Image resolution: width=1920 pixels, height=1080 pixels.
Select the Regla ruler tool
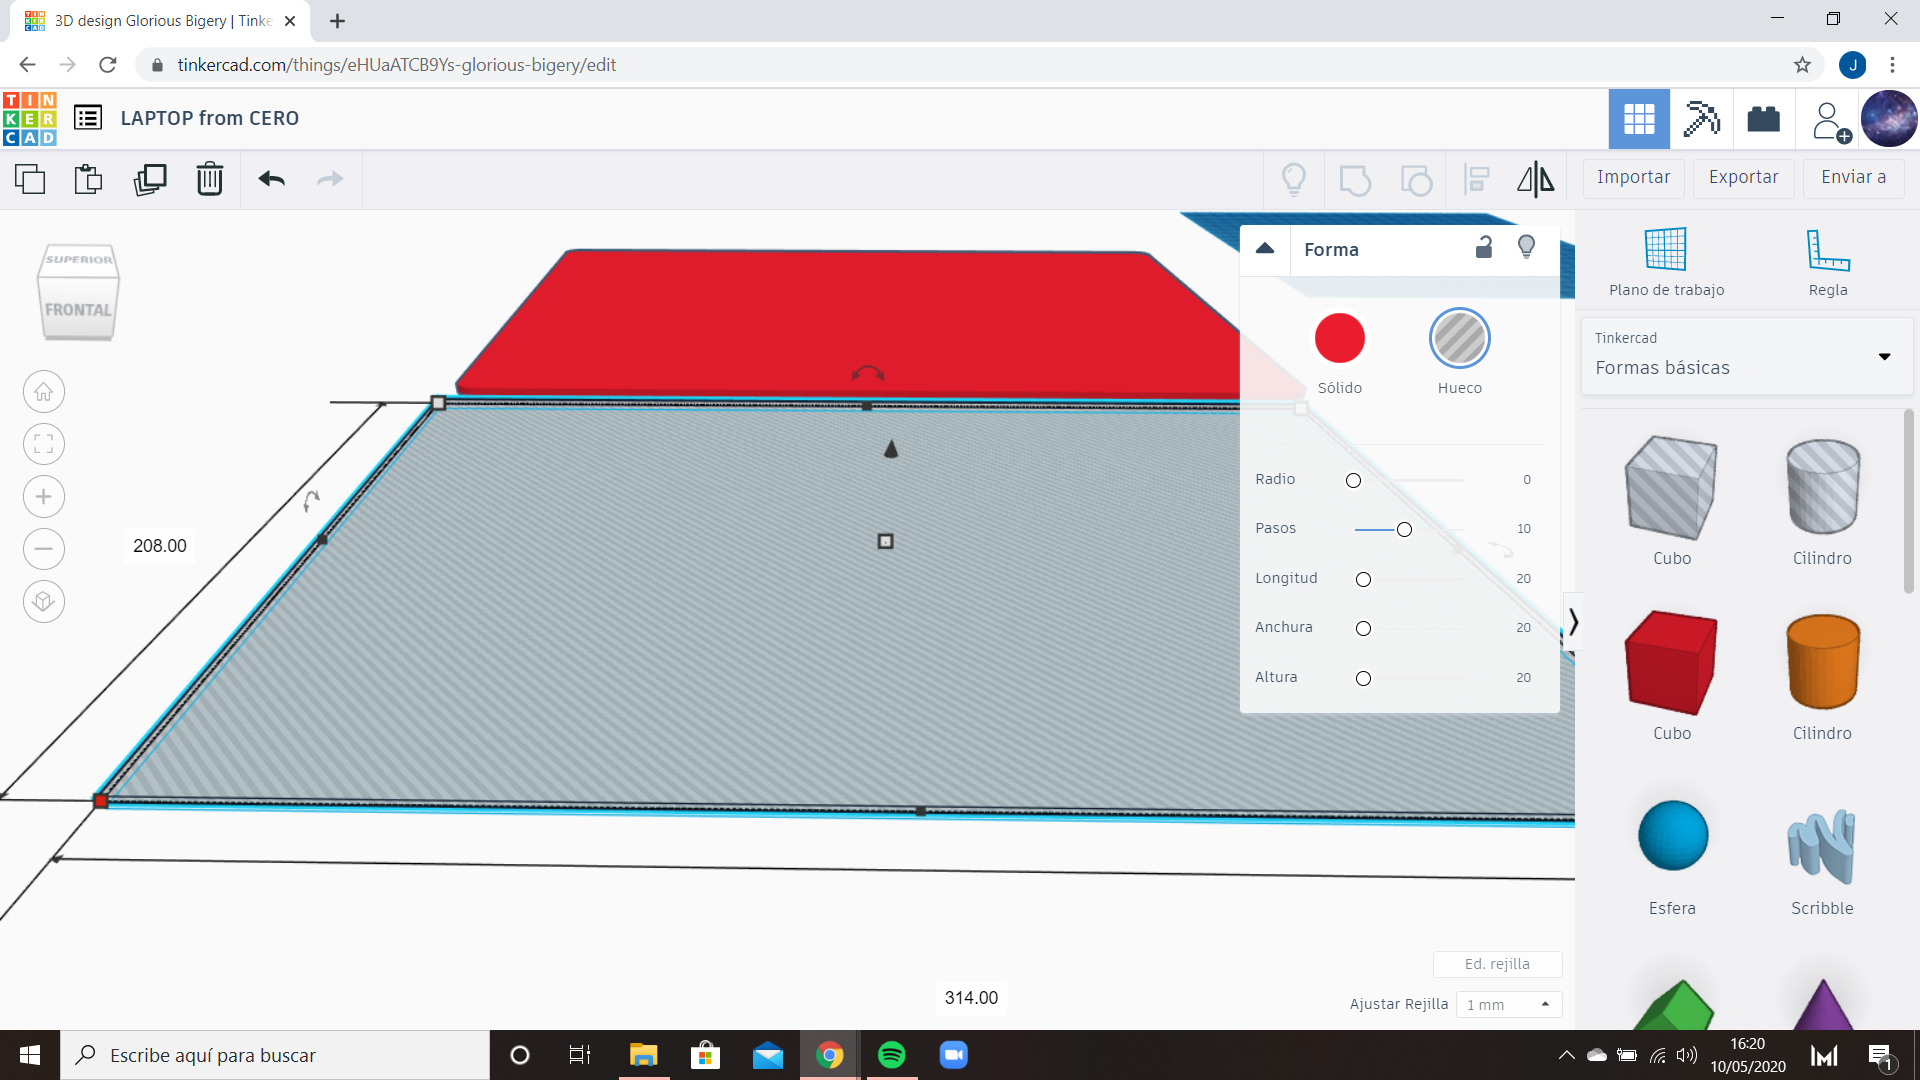point(1827,262)
